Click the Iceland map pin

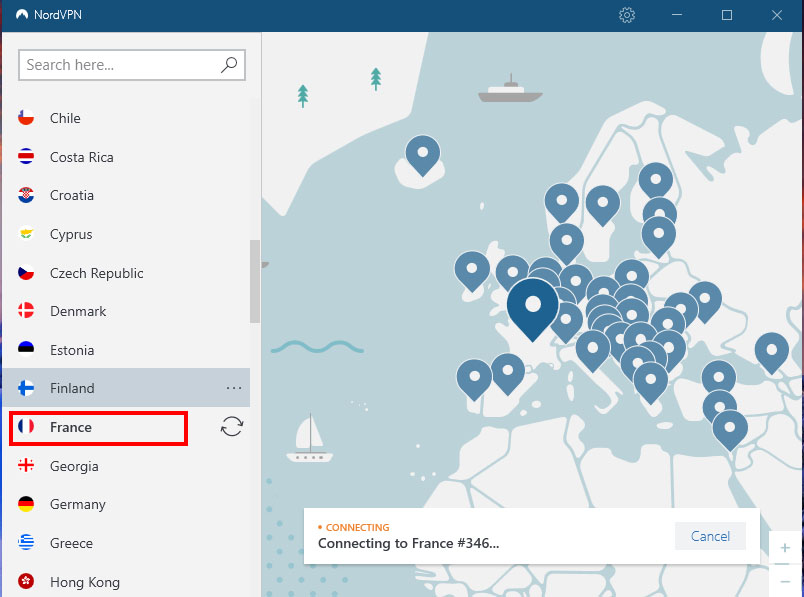point(423,153)
